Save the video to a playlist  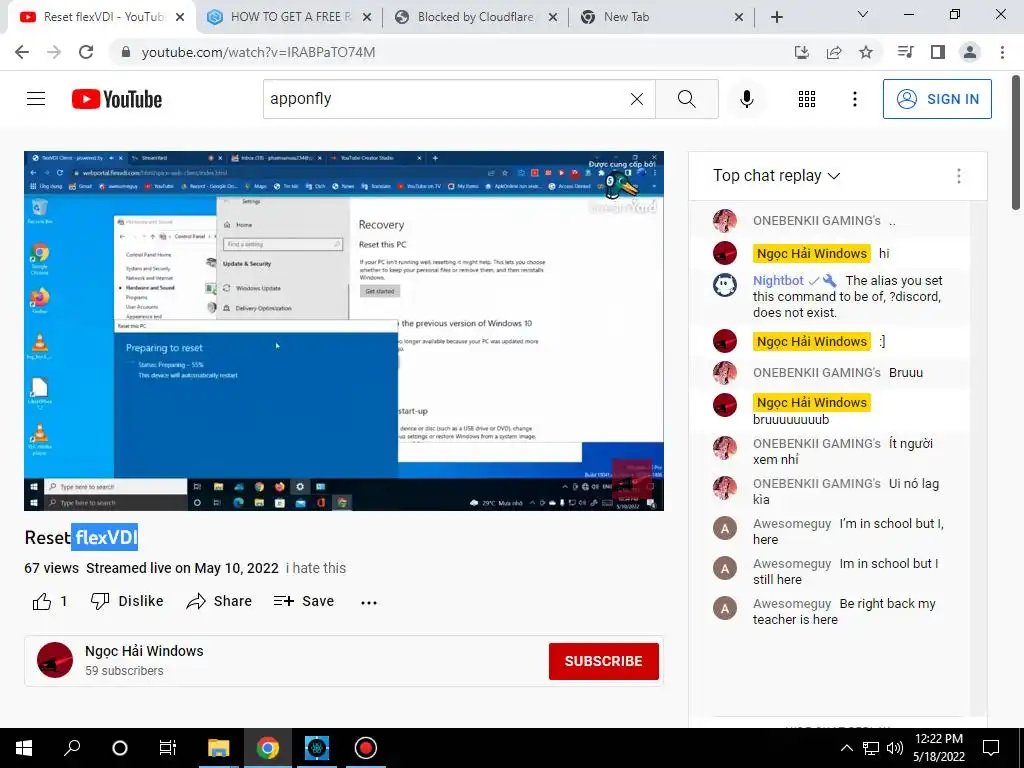(304, 601)
